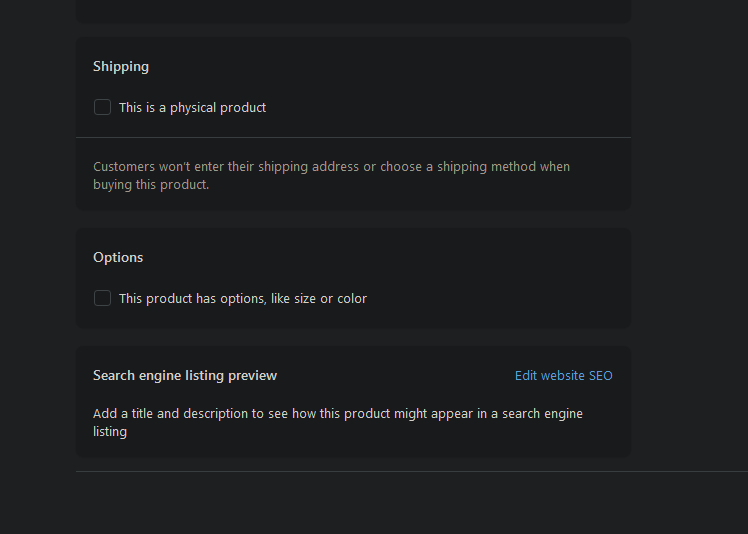
Task: Click the Shipping section heading
Action: click(x=121, y=66)
